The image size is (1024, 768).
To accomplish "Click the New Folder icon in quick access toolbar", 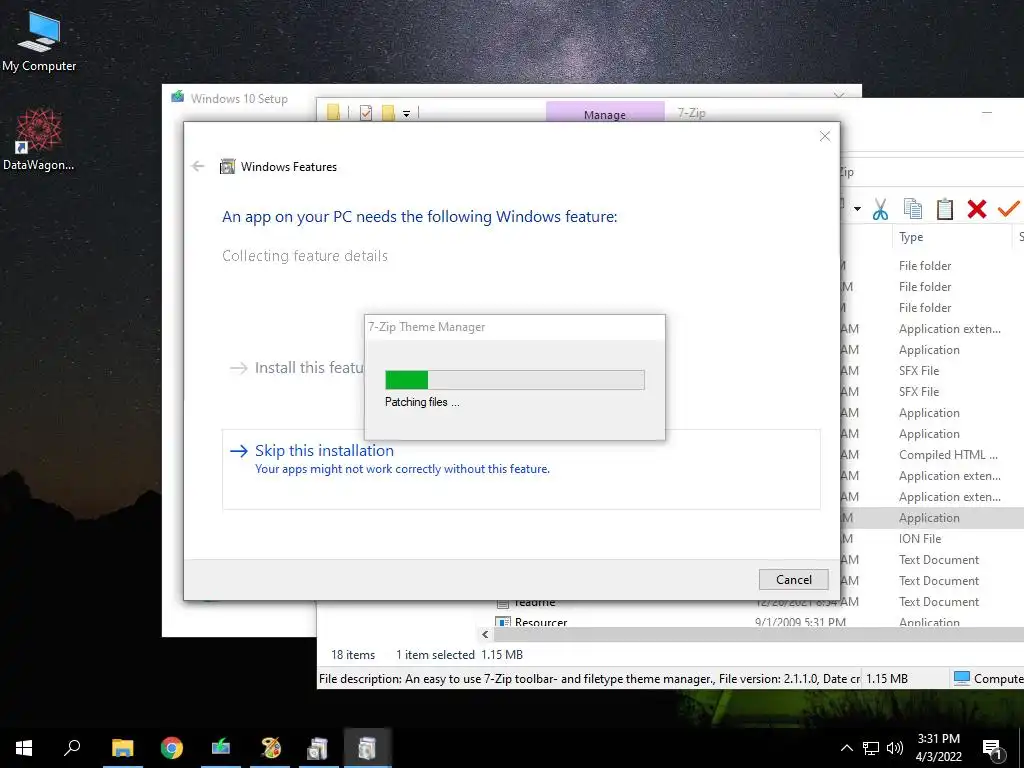I will [388, 113].
